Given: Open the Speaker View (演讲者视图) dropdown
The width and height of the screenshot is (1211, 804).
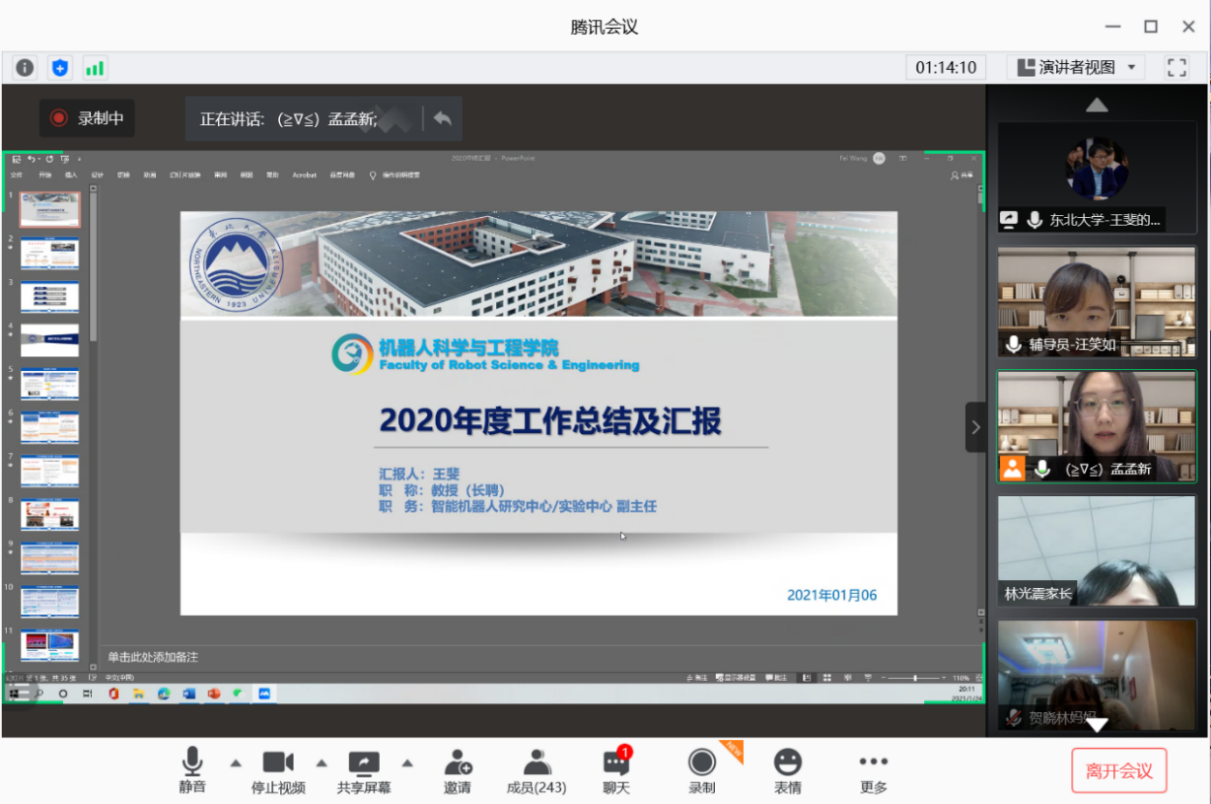Looking at the screenshot, I should (x=1077, y=67).
